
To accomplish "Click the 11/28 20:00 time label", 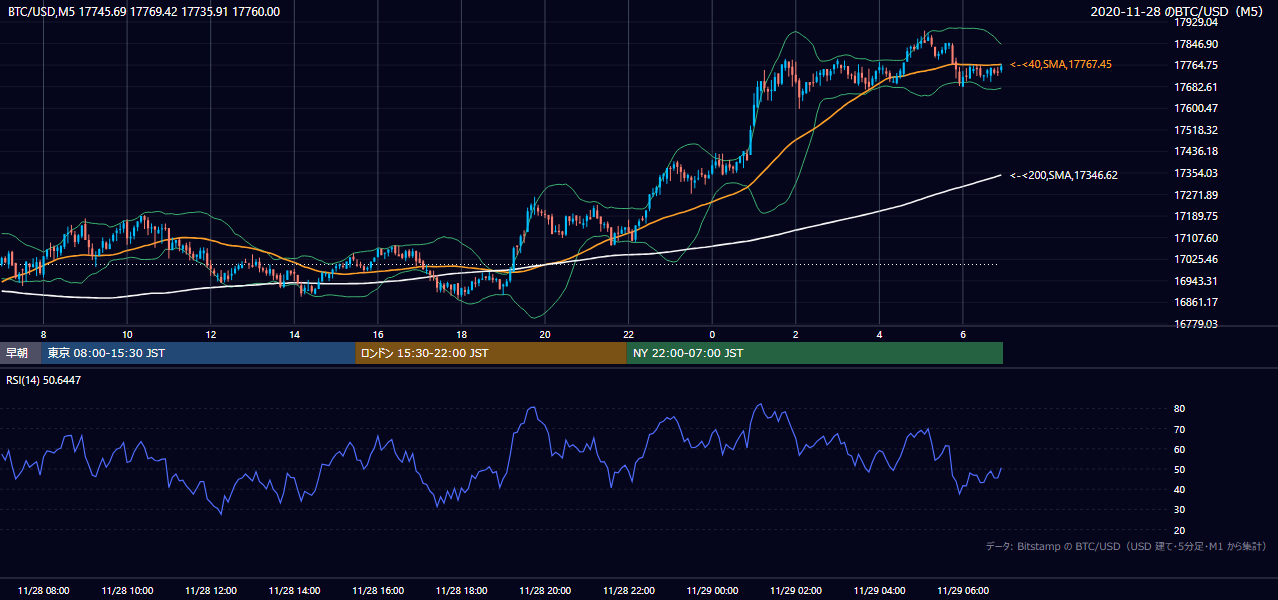I will [x=545, y=591].
